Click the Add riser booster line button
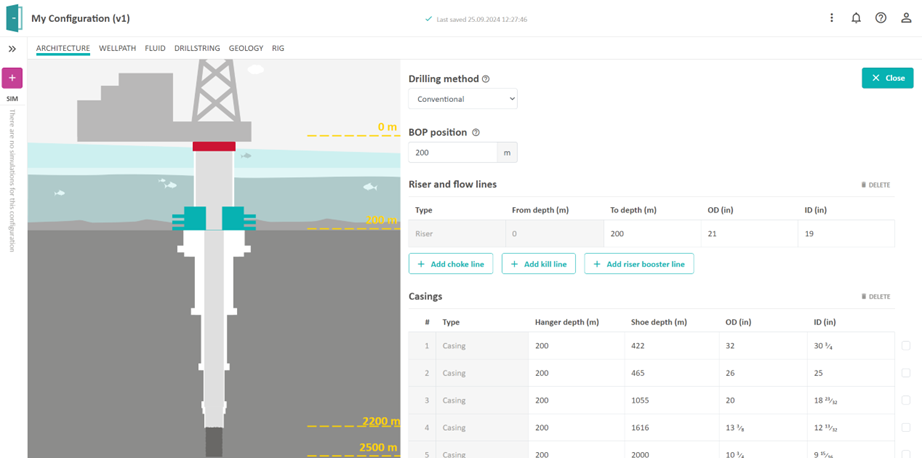The width and height of the screenshot is (922, 458). 639,264
